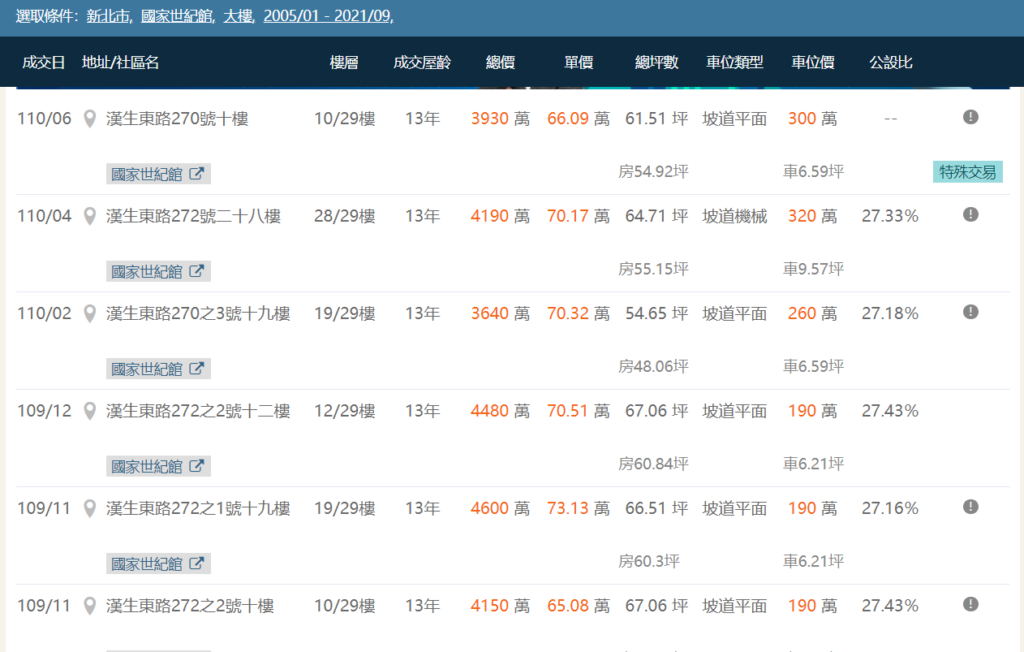Viewport: 1024px width, 652px height.
Task: Select address 漢生東路272之2號十二樓
Action: point(198,411)
